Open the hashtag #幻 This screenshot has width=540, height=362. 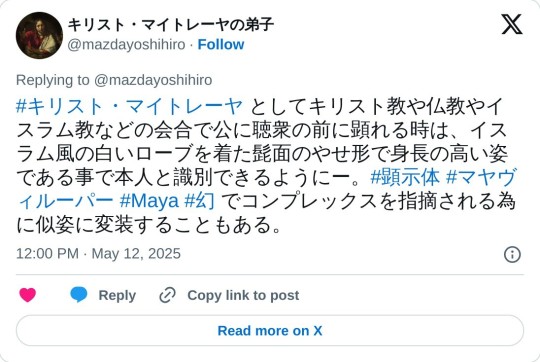[200, 201]
